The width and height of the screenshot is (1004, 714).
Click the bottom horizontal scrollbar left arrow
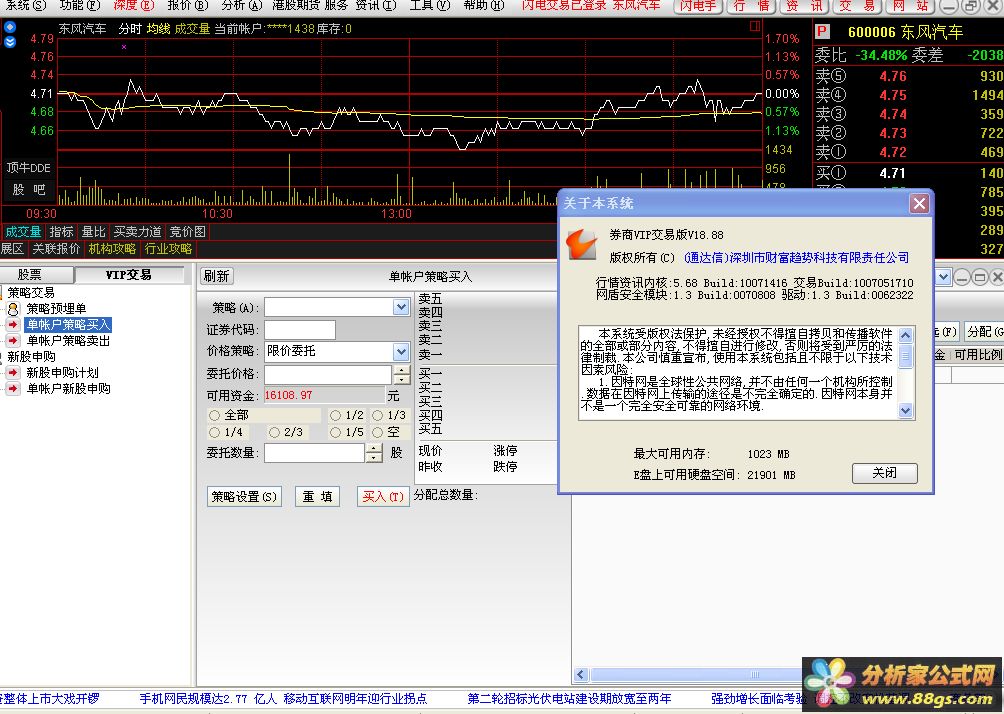pyautogui.click(x=581, y=674)
